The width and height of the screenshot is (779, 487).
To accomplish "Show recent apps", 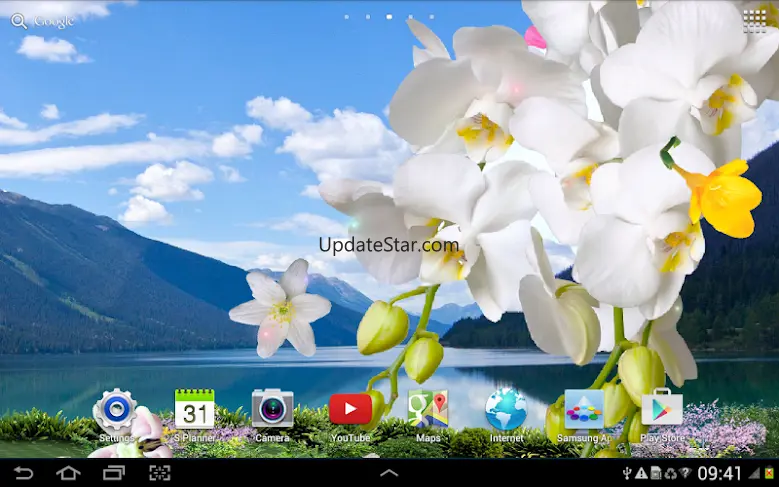I will tap(114, 473).
